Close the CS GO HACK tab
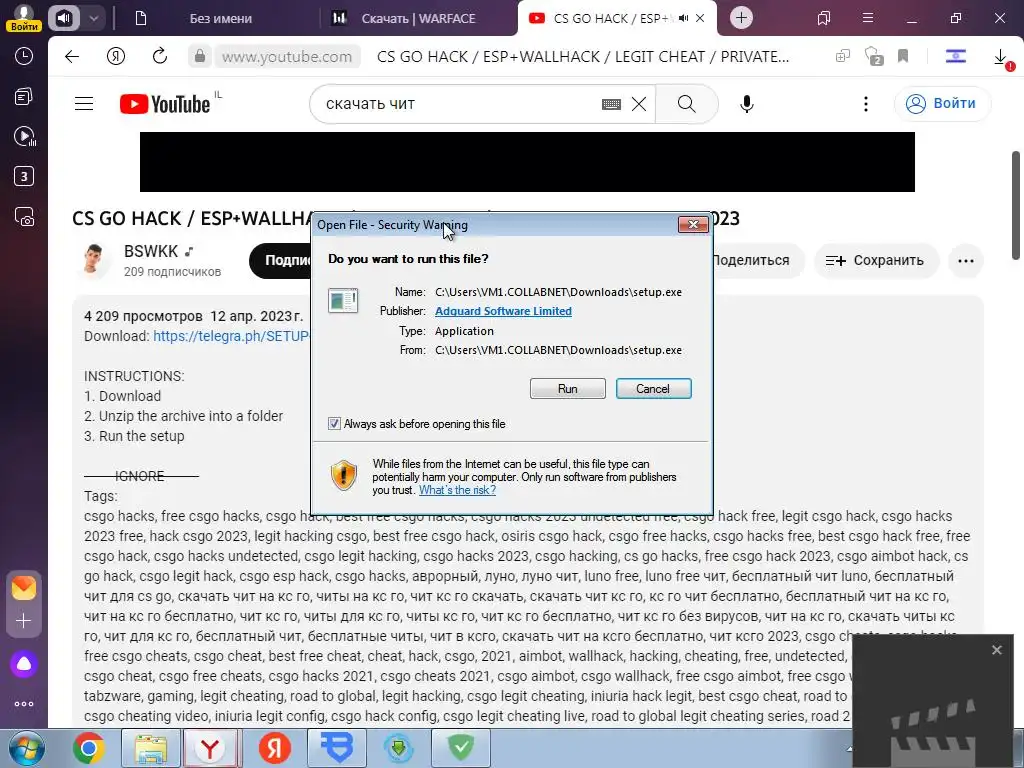Viewport: 1024px width, 768px height. [700, 18]
